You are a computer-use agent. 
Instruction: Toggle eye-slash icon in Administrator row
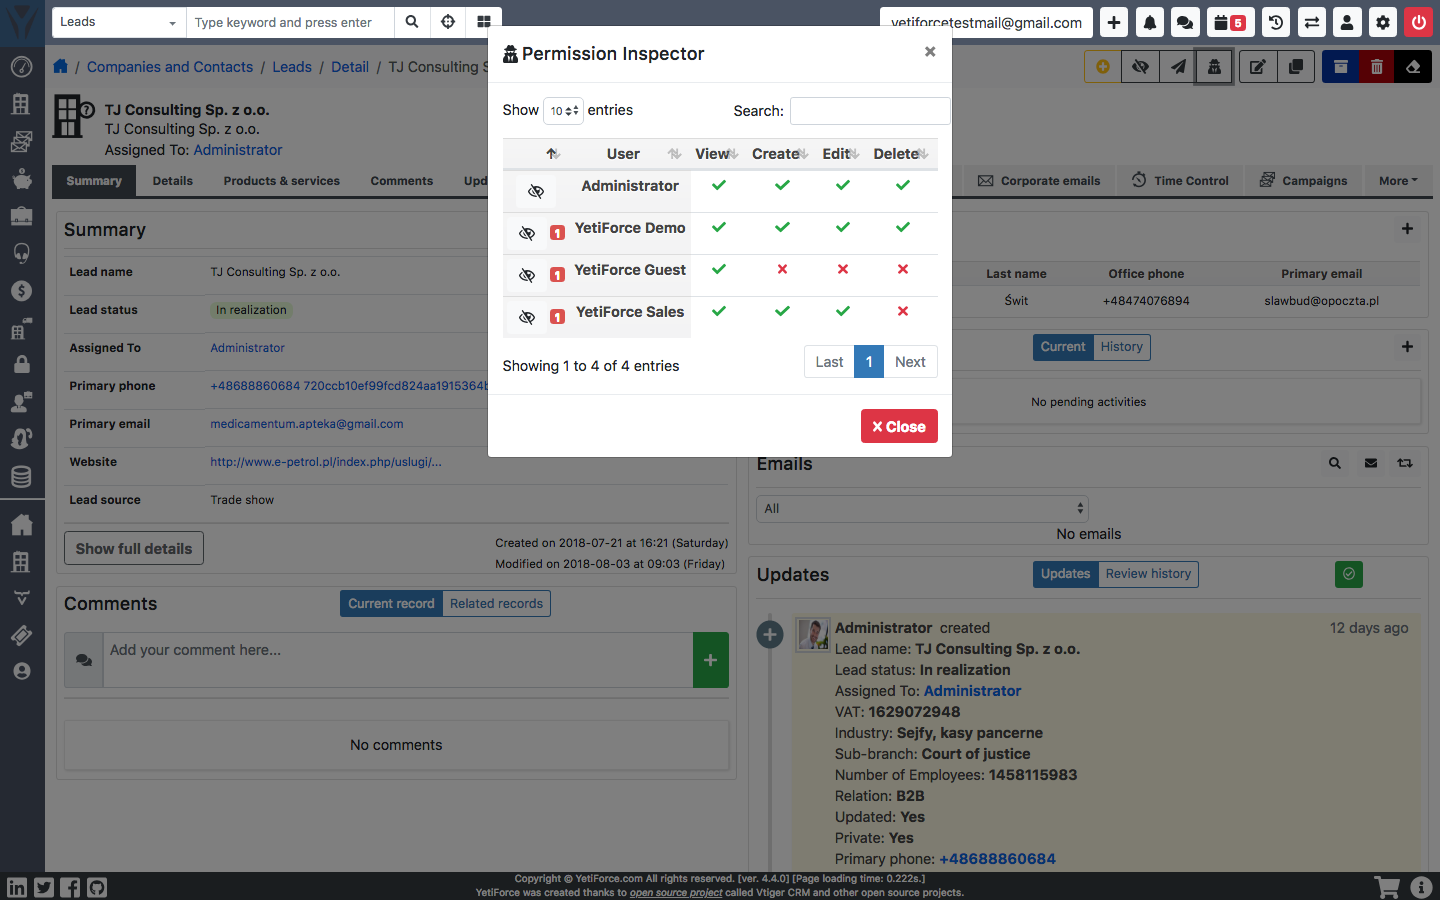pos(536,191)
